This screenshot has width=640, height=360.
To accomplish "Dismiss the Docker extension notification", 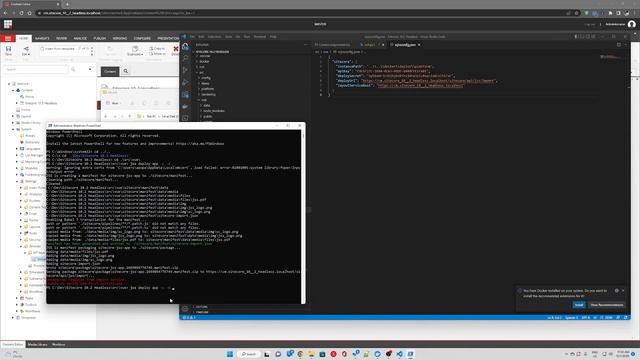I will tap(623, 291).
